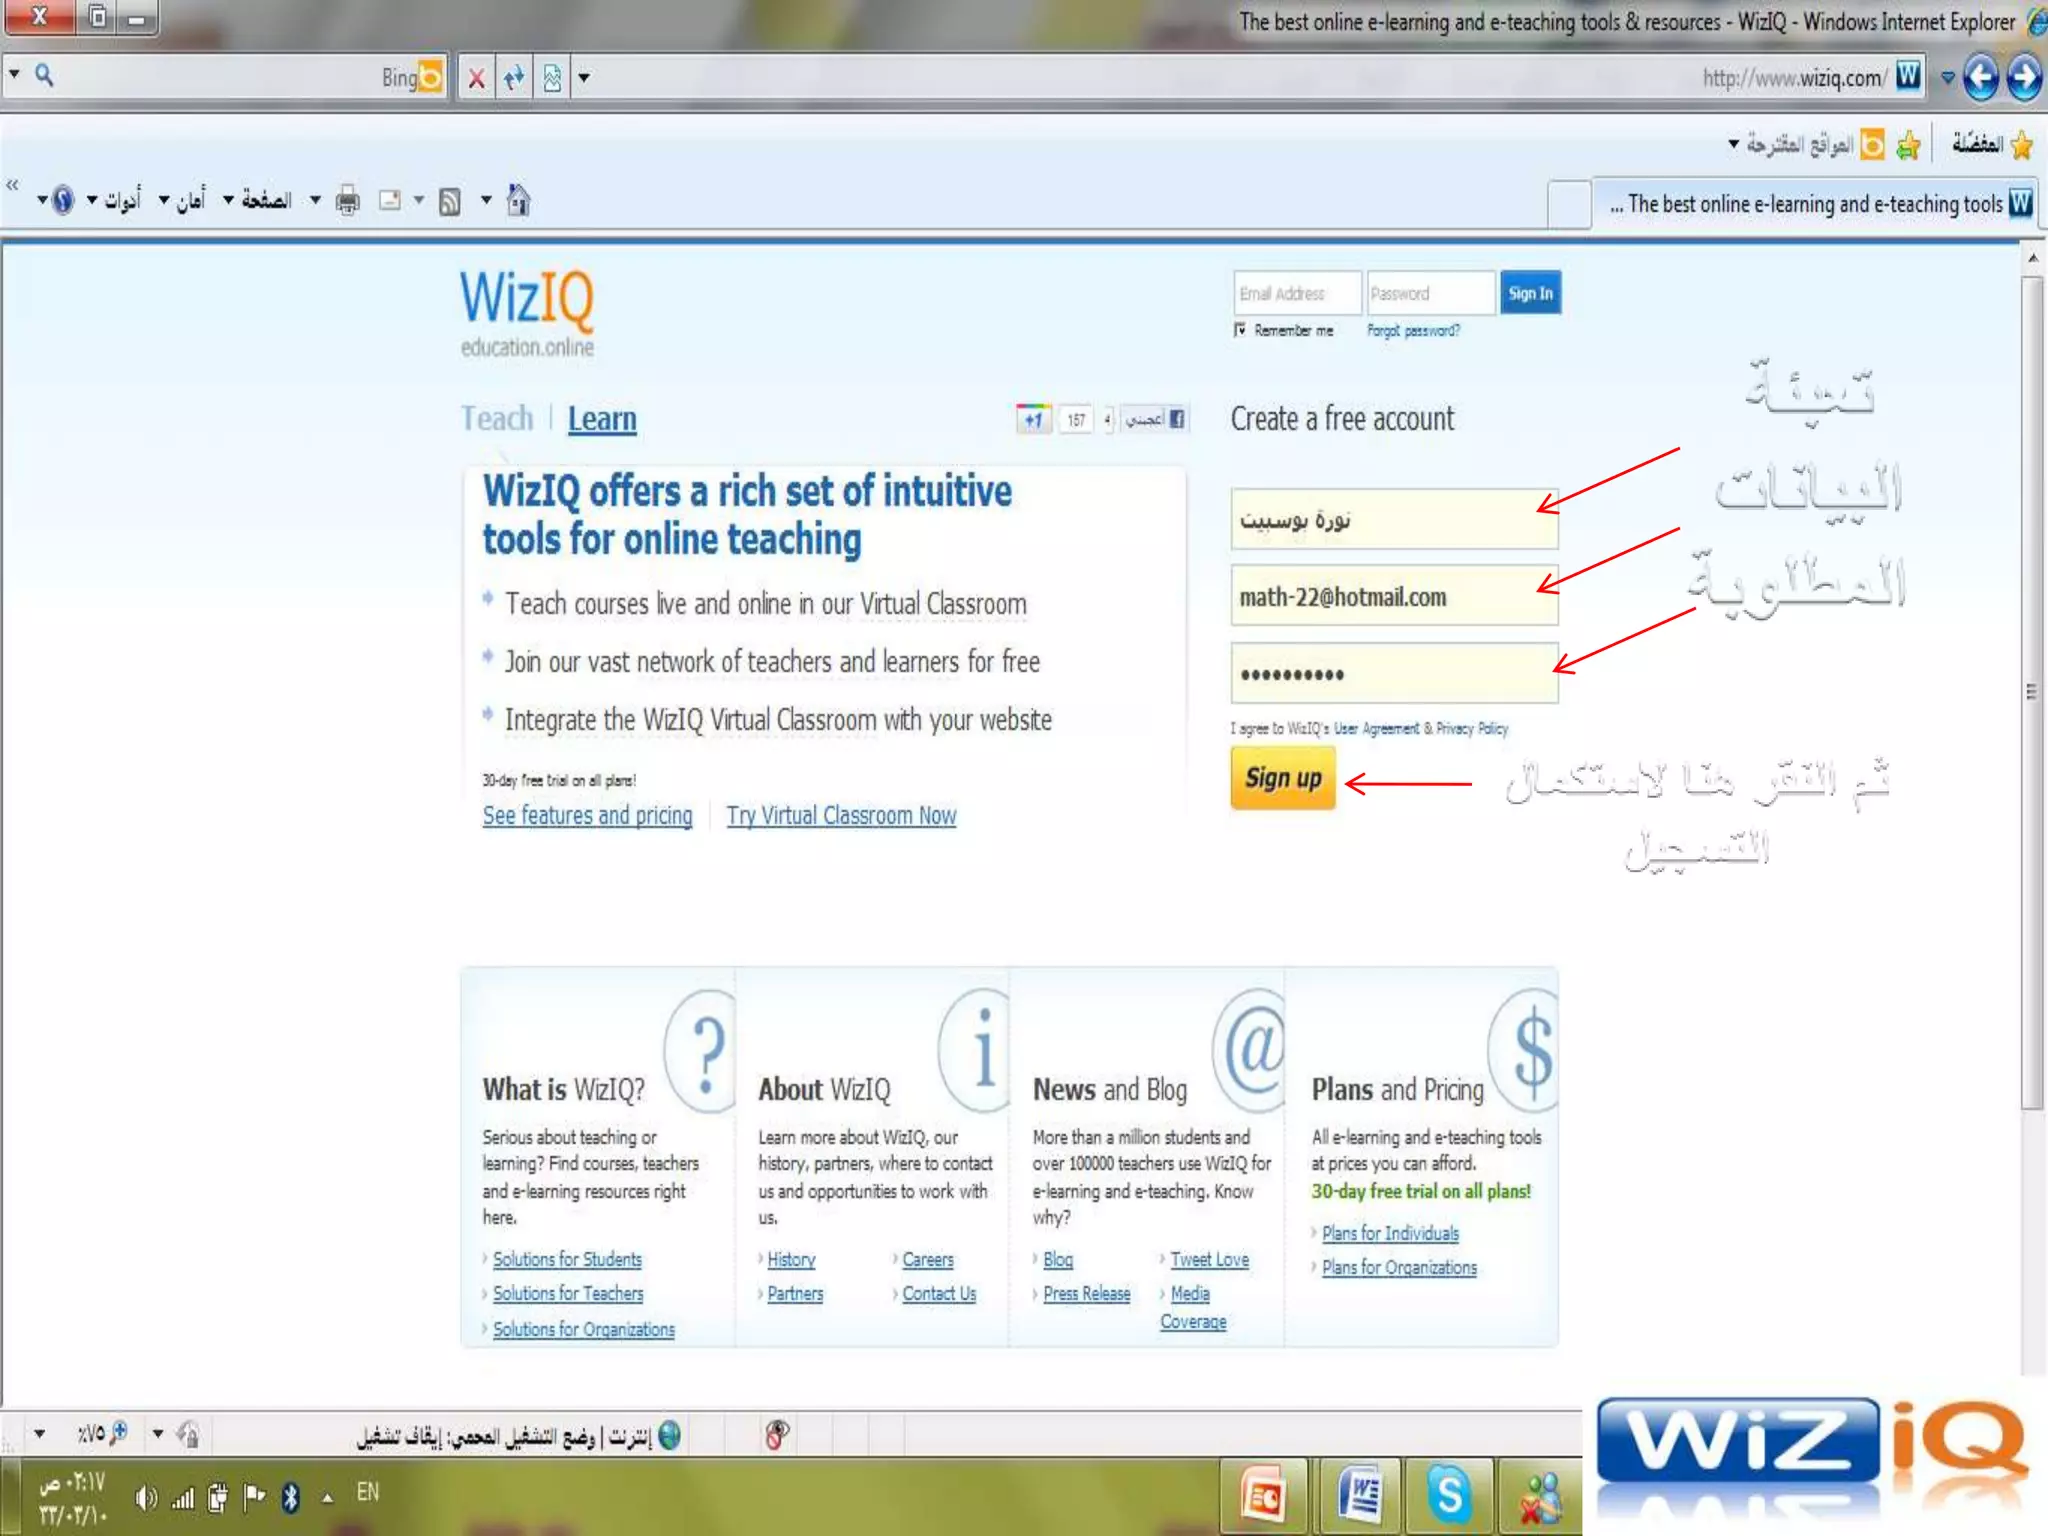Expand the Print options dropdown arrow
This screenshot has width=2048, height=1536.
pos(316,201)
